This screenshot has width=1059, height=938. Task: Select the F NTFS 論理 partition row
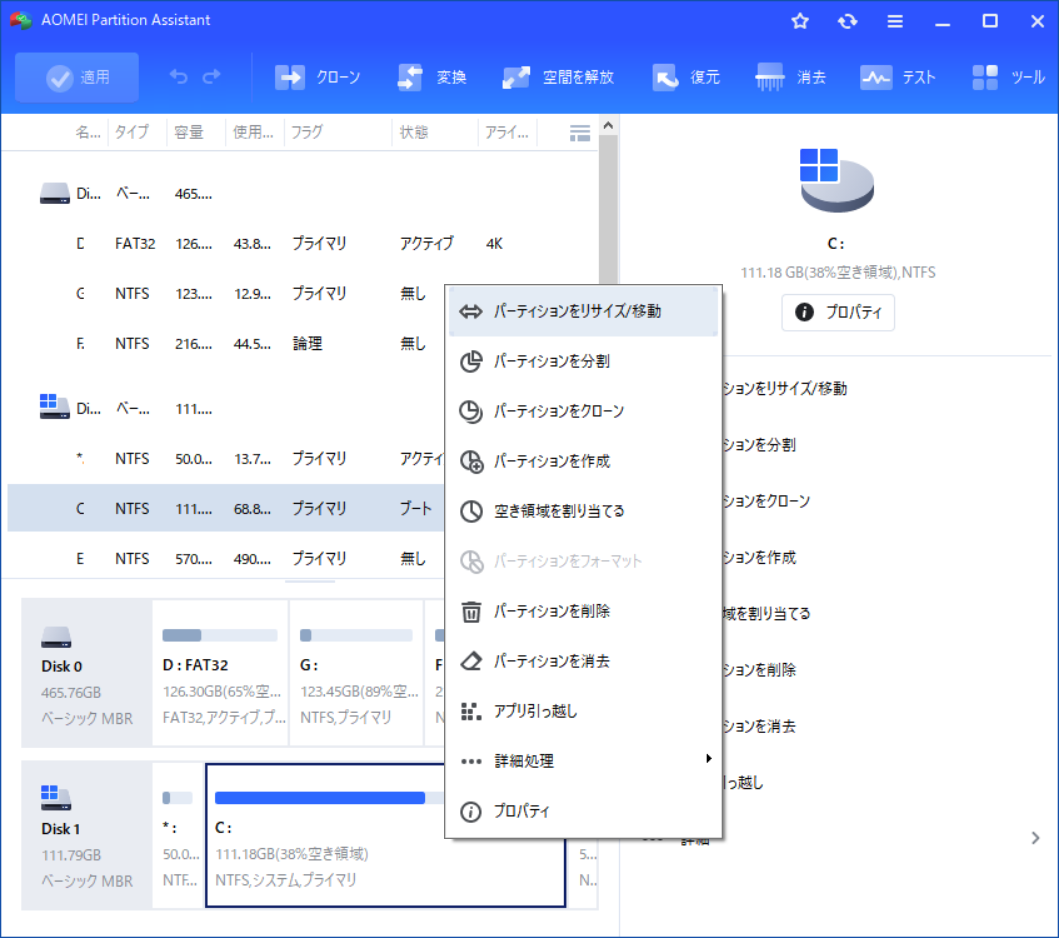pyautogui.click(x=226, y=344)
